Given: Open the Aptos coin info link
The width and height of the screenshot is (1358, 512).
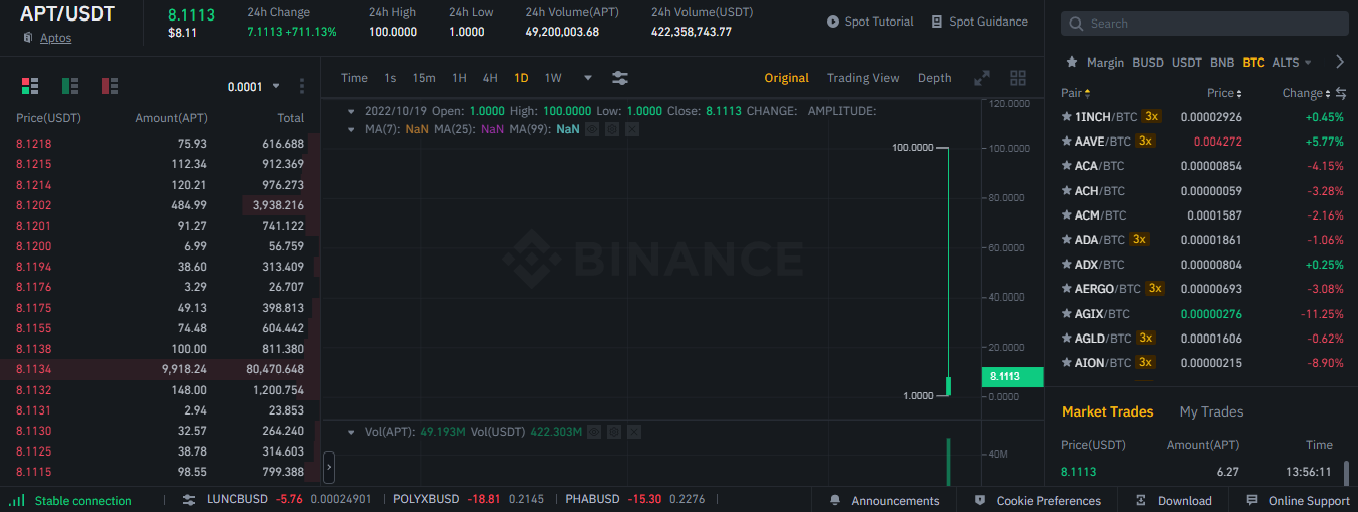Looking at the screenshot, I should click(55, 38).
